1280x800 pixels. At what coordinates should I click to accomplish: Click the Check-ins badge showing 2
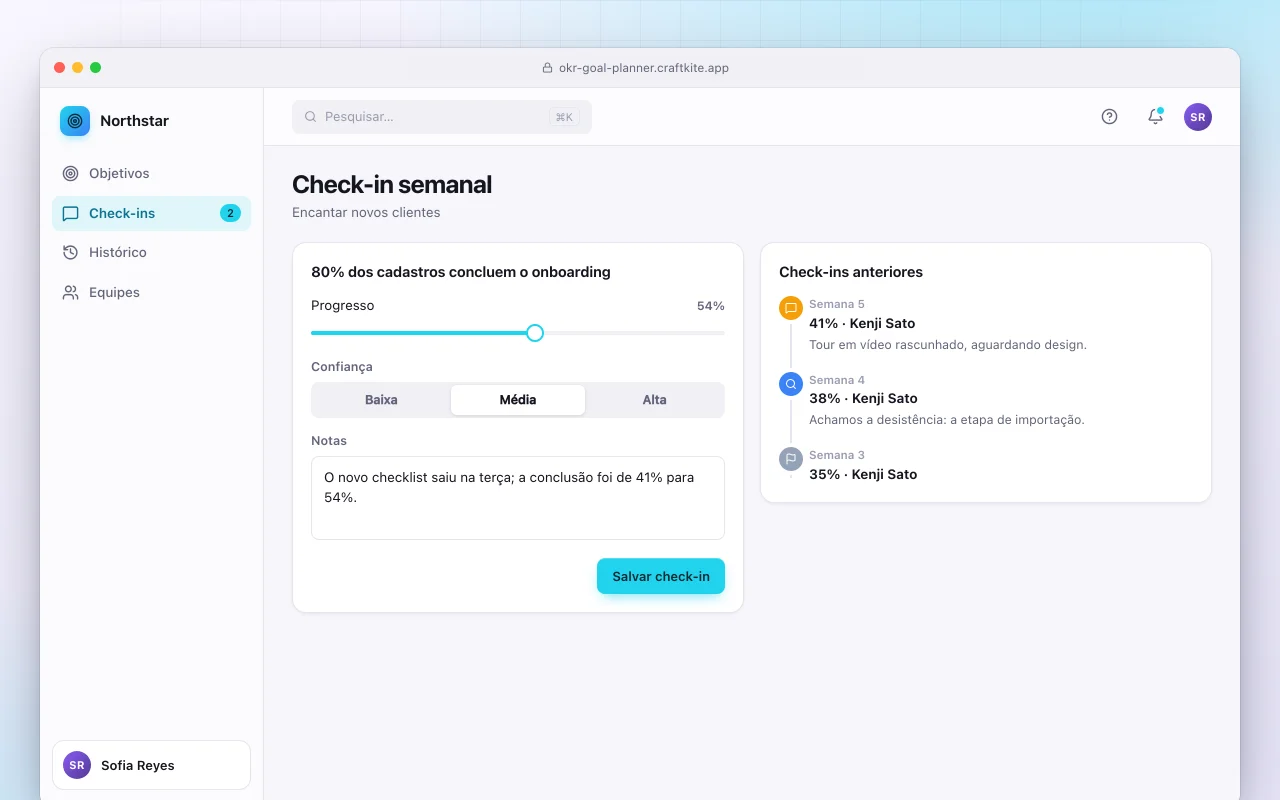click(x=230, y=213)
